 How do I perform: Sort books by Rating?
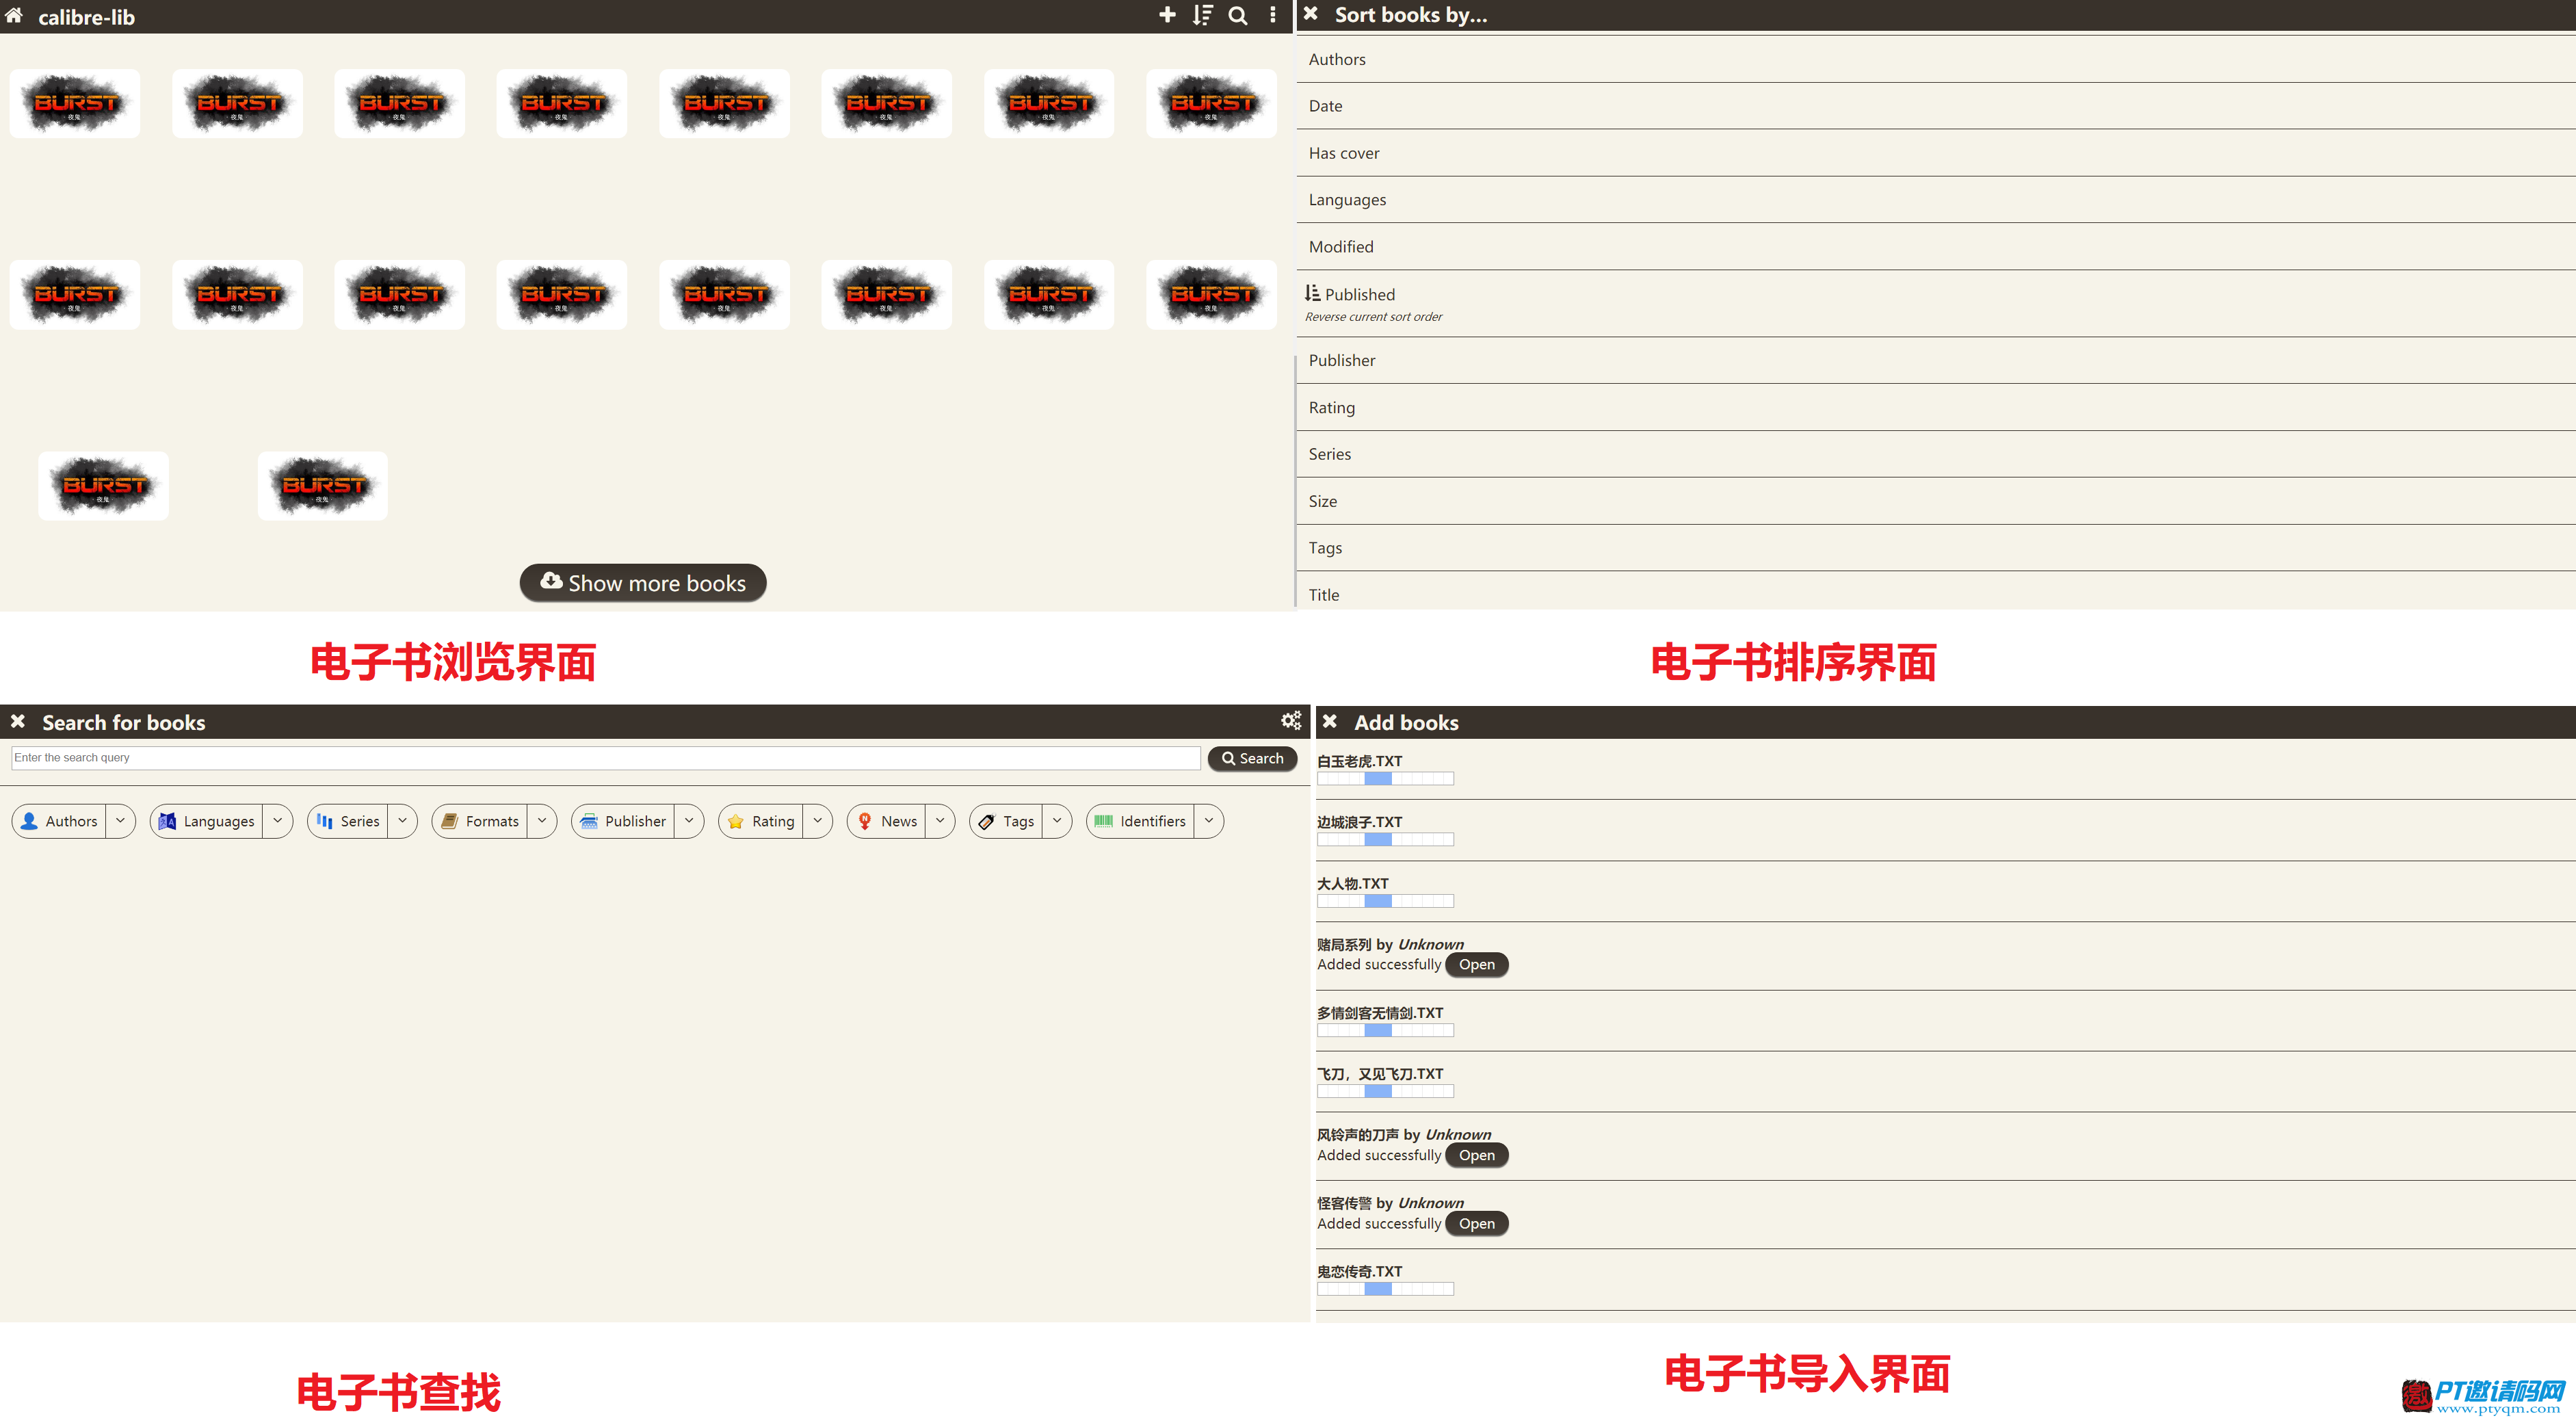pyautogui.click(x=1935, y=407)
